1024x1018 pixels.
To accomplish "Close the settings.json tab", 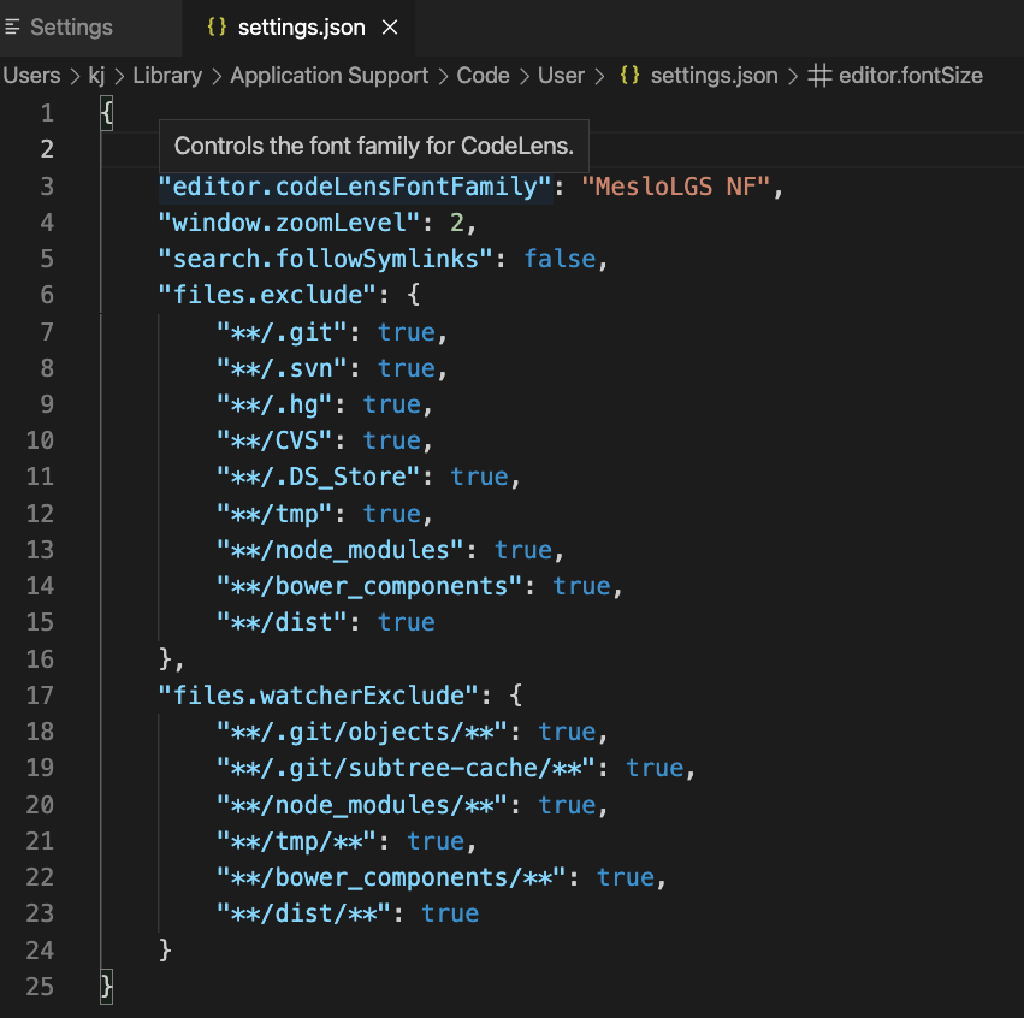I will click(x=390, y=28).
